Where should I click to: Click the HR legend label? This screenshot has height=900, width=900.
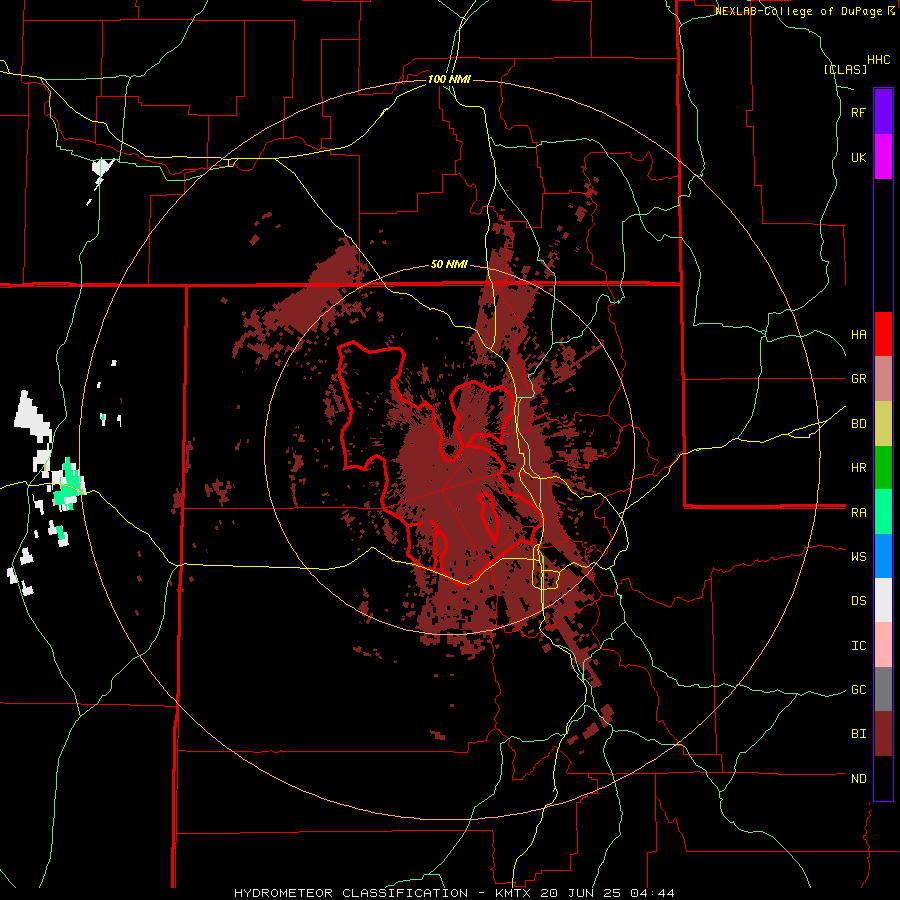click(x=859, y=468)
